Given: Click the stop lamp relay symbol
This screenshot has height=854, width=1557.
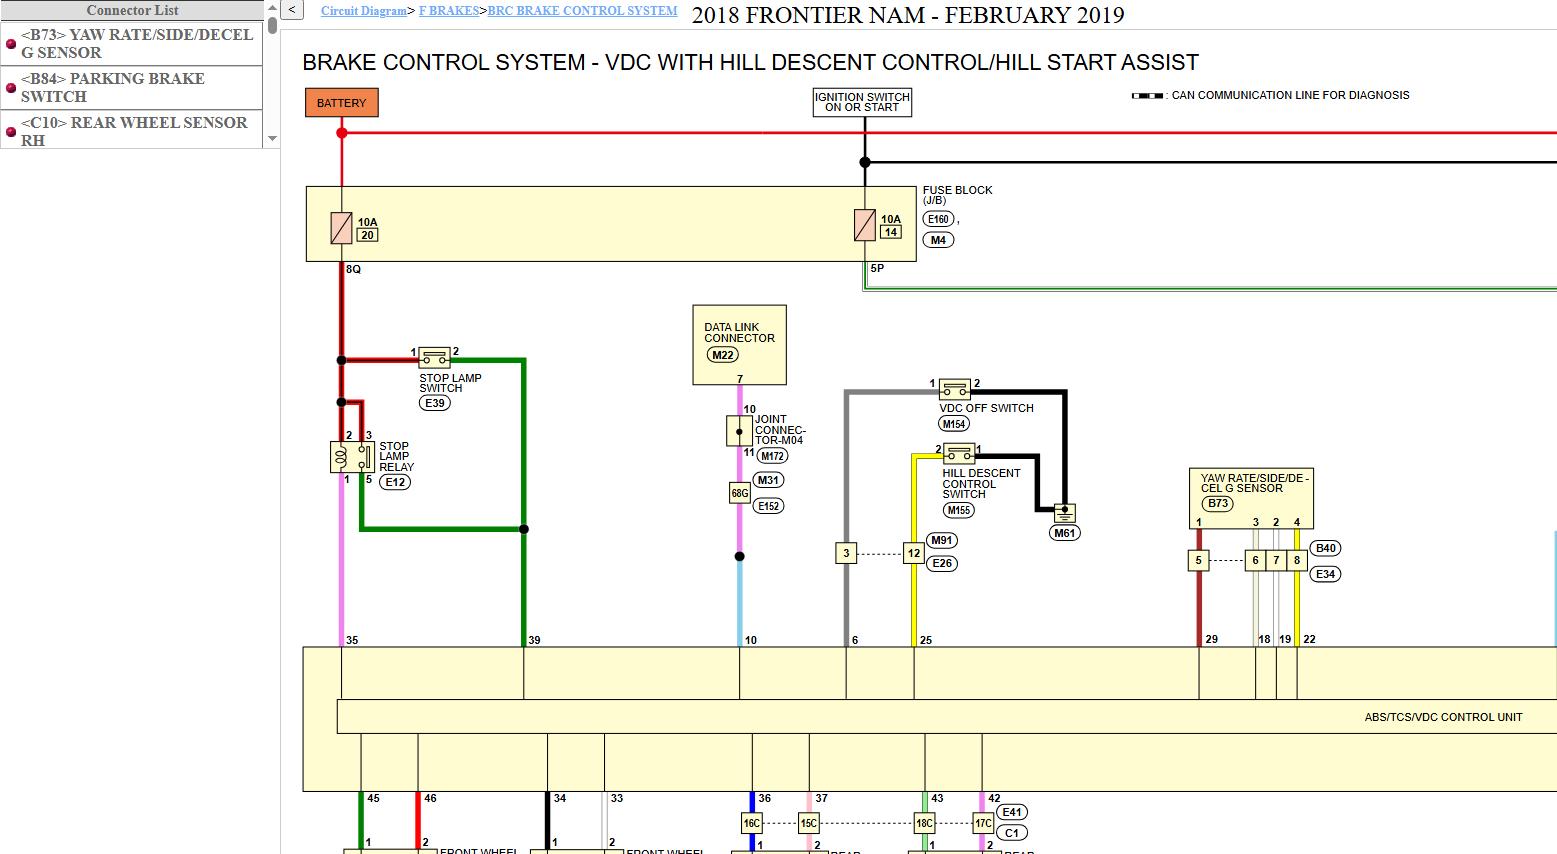Looking at the screenshot, I should pyautogui.click(x=353, y=457).
